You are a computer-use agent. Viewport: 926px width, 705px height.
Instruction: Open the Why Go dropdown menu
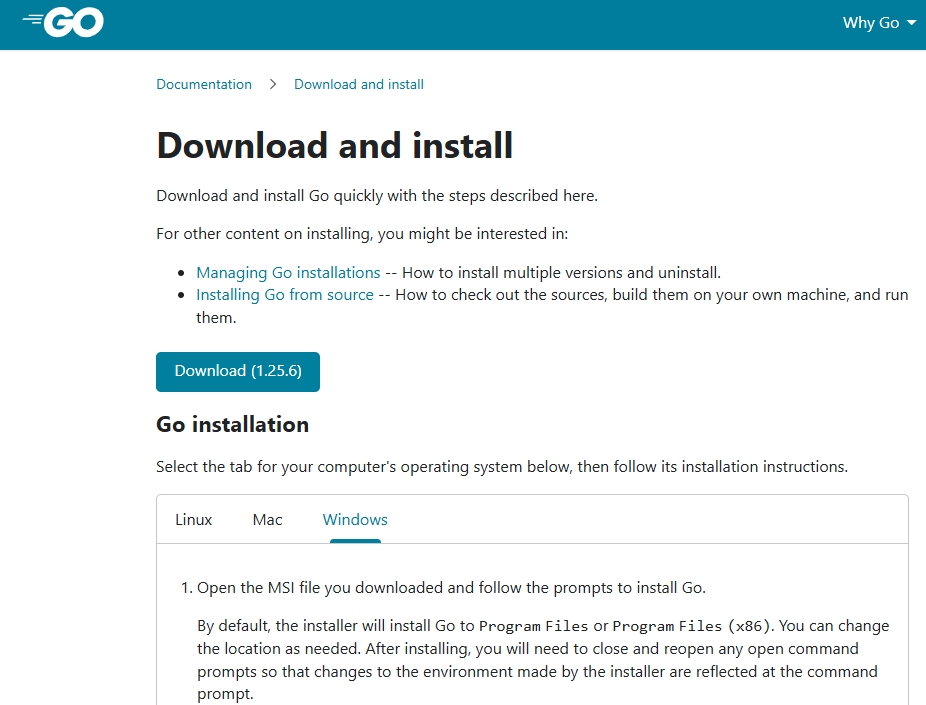tap(871, 22)
